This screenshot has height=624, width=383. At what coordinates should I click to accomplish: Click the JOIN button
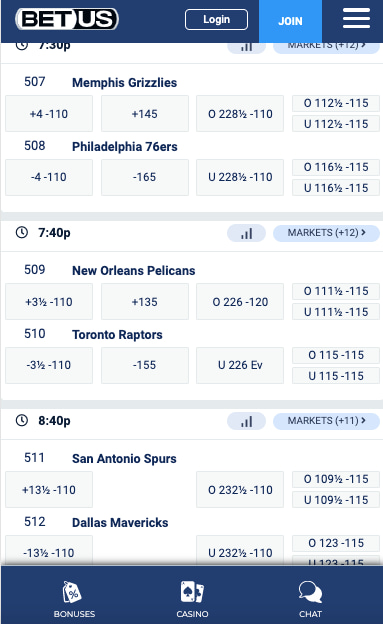(290, 21)
